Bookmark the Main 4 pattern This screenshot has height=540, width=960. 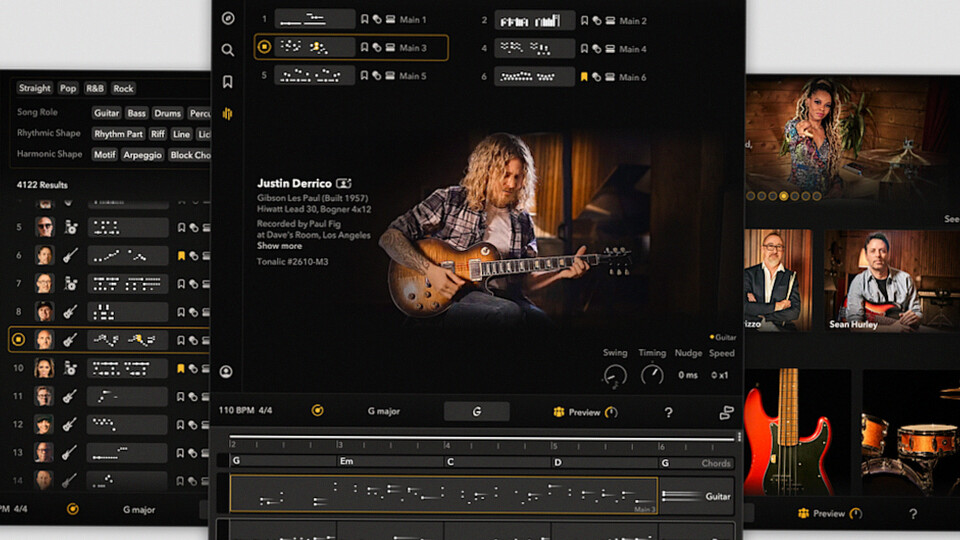584,49
